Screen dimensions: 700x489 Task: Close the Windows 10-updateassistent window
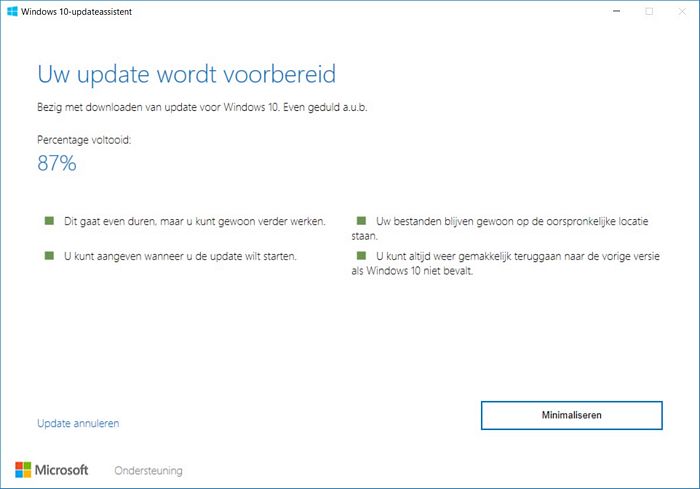click(x=682, y=11)
